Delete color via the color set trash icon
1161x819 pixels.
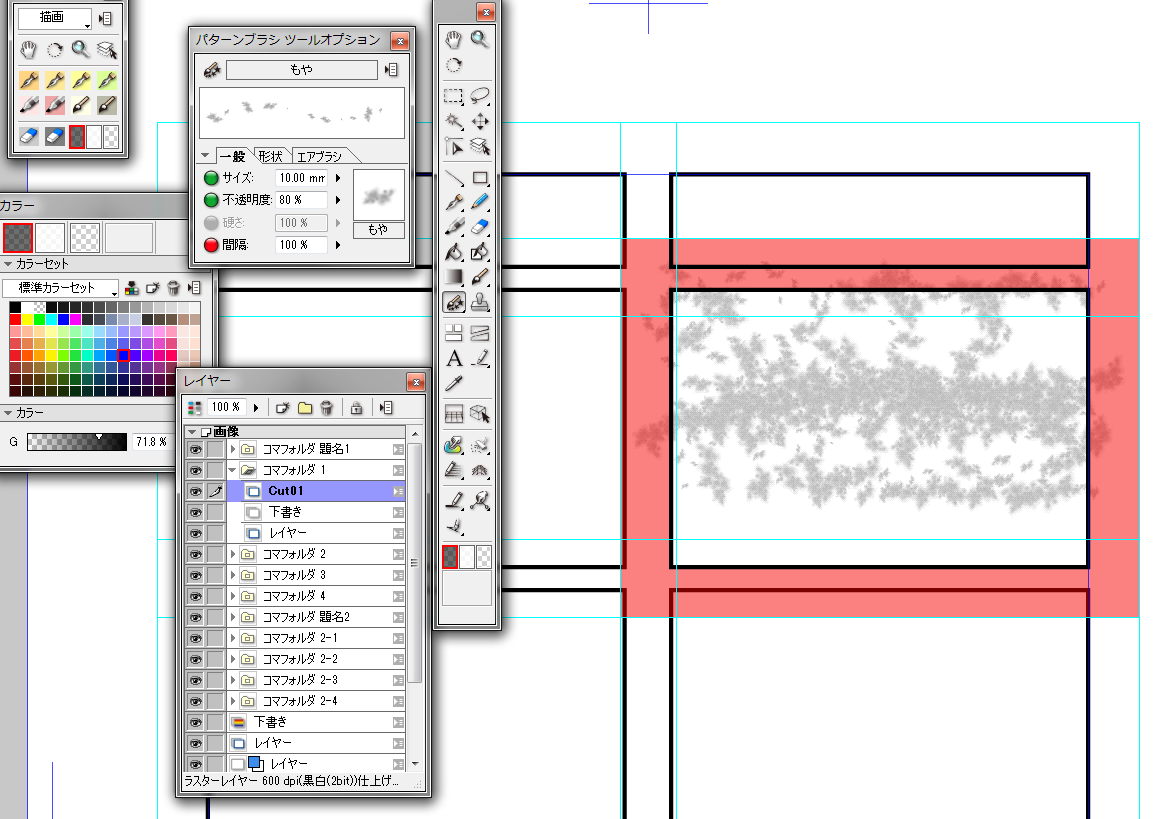pos(173,287)
